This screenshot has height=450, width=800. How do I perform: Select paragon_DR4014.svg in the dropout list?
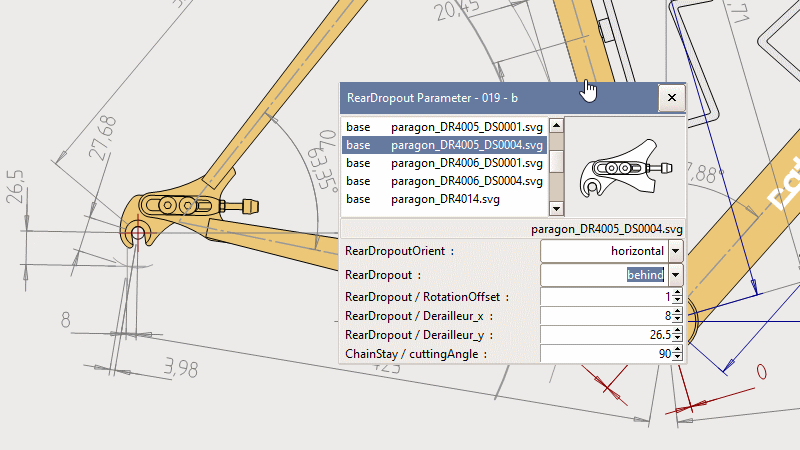pyautogui.click(x=445, y=199)
